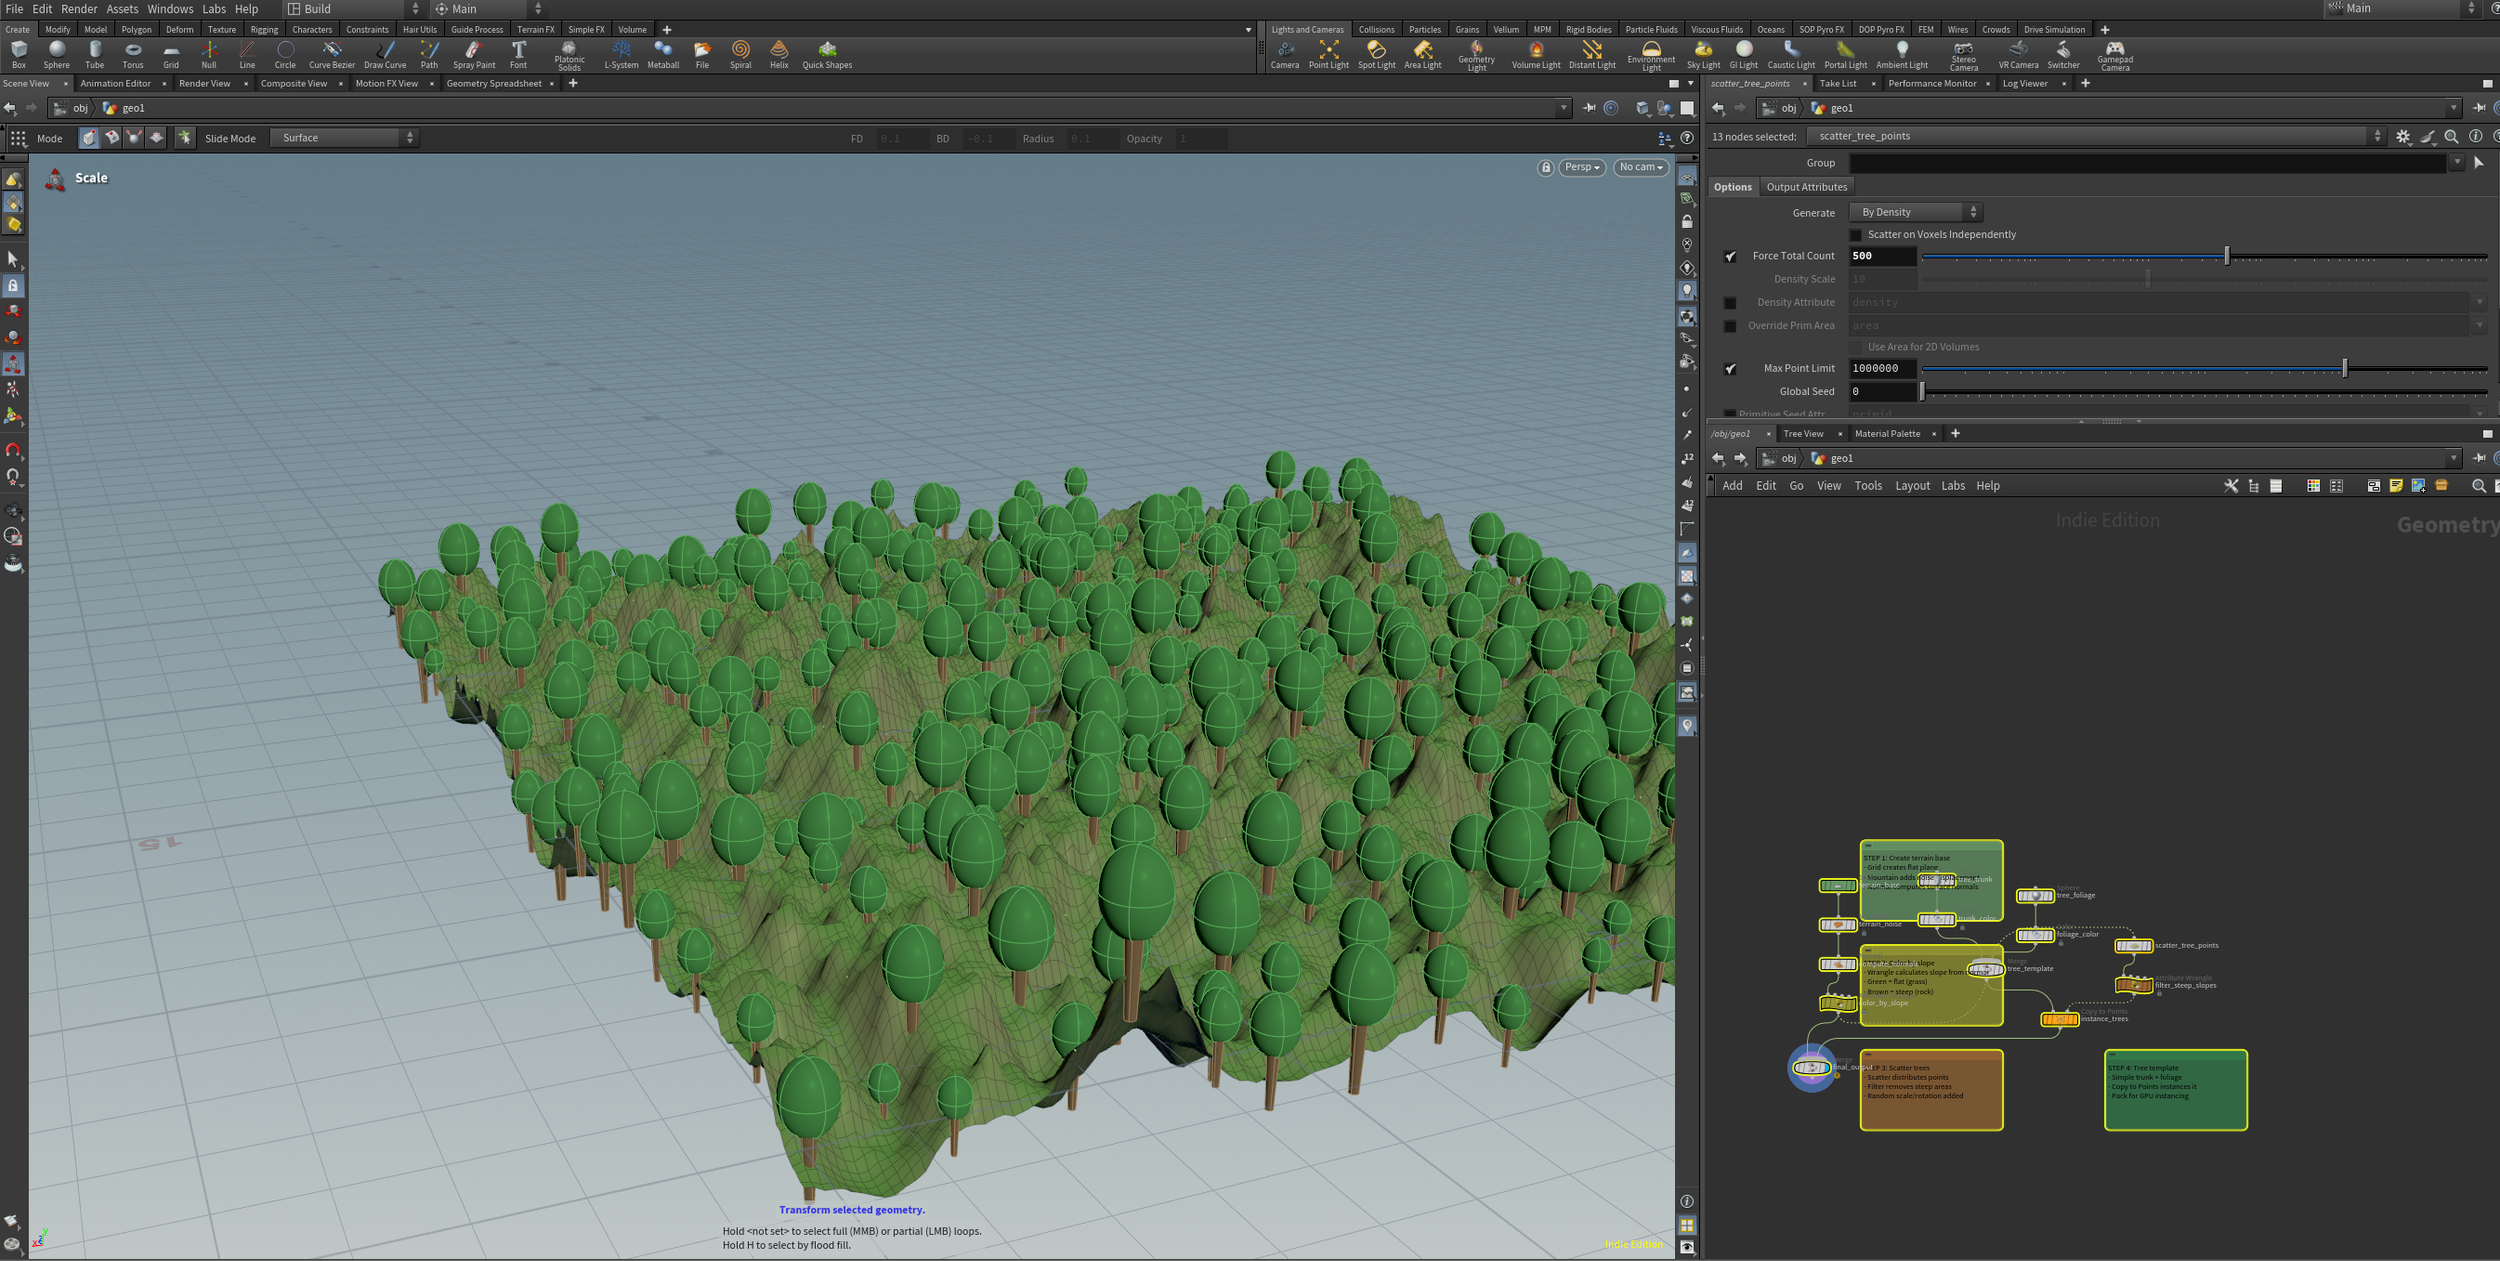Add a Distant Light
The image size is (2500, 1261).
(x=1591, y=55)
